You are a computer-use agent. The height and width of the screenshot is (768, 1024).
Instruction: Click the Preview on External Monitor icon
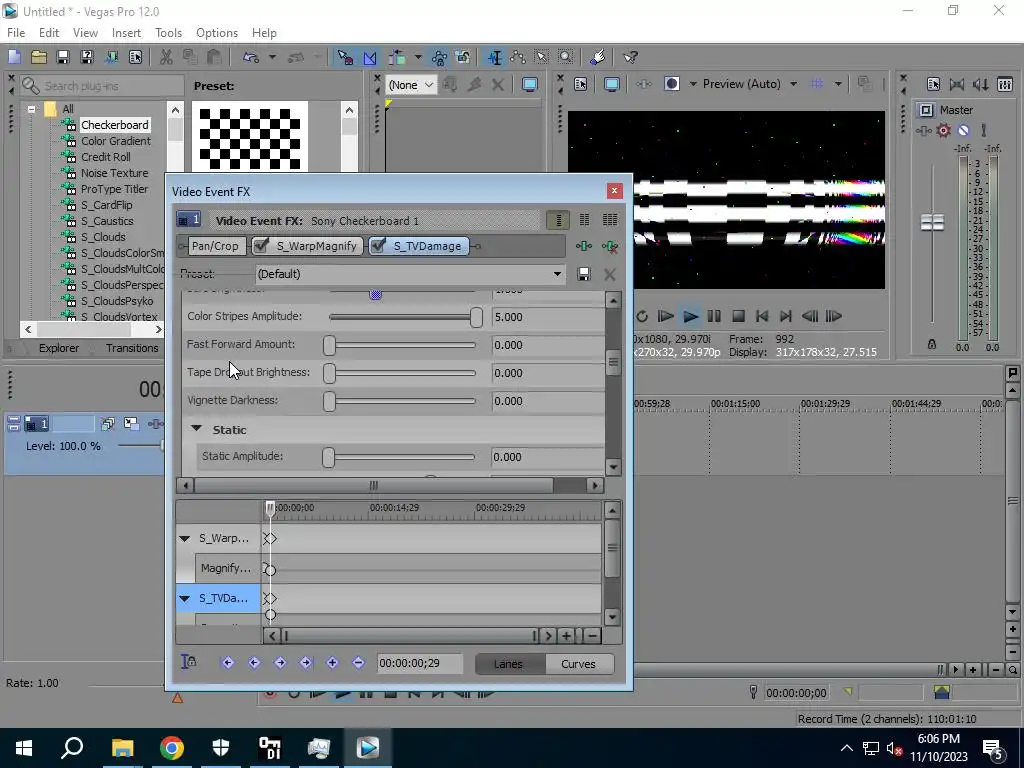pos(612,84)
